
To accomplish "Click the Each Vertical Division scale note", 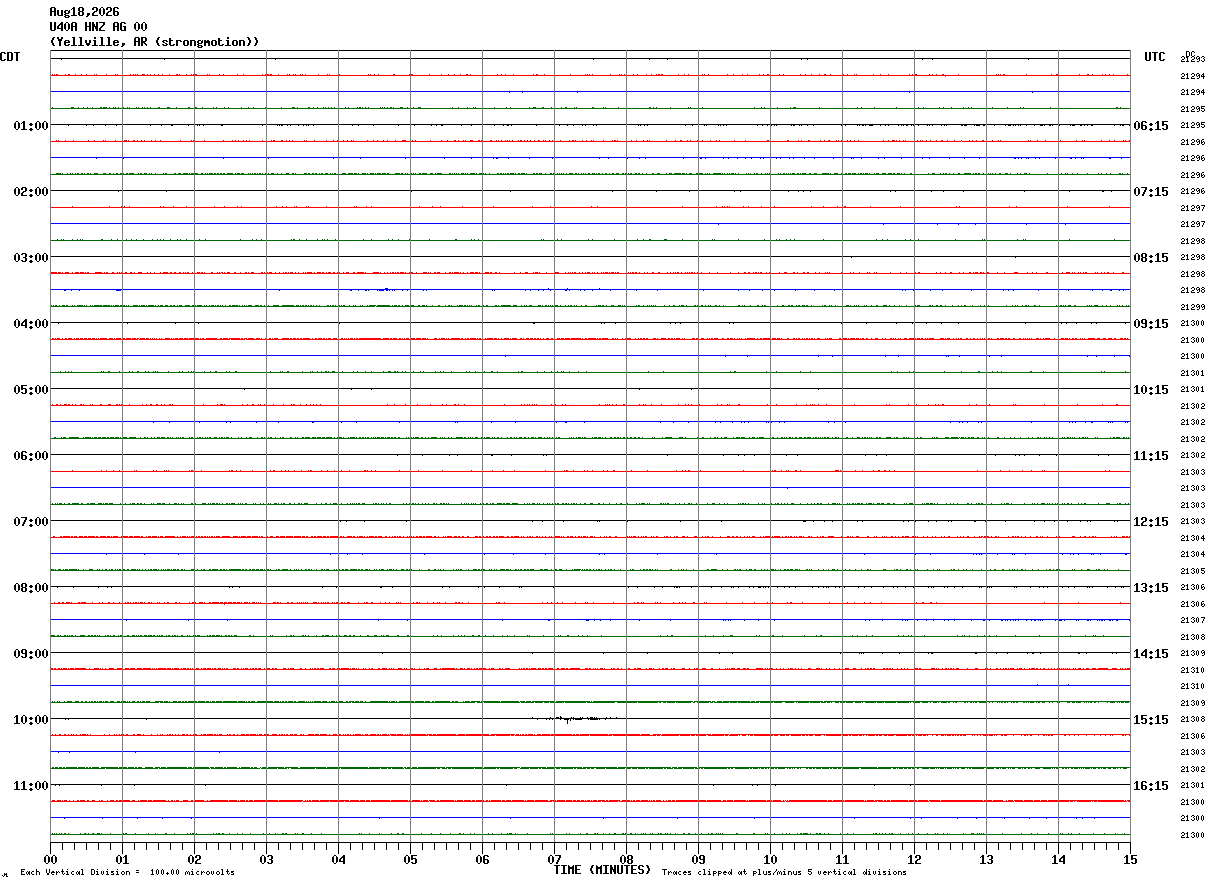I will 127,873.
